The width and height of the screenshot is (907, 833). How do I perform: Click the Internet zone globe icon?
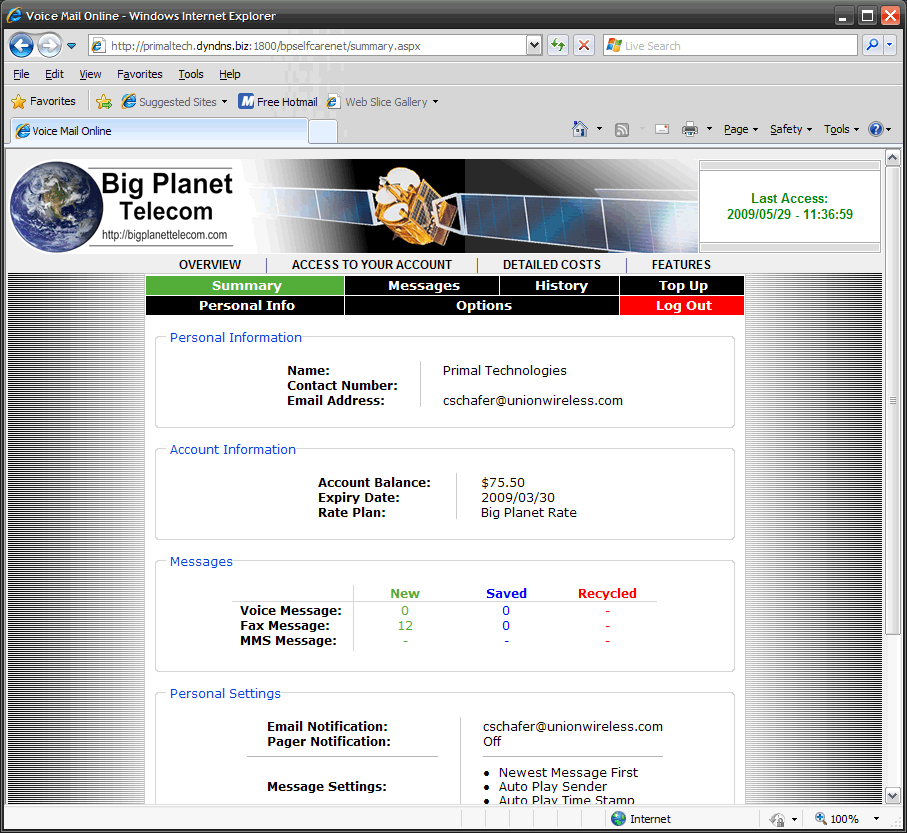pyautogui.click(x=618, y=819)
